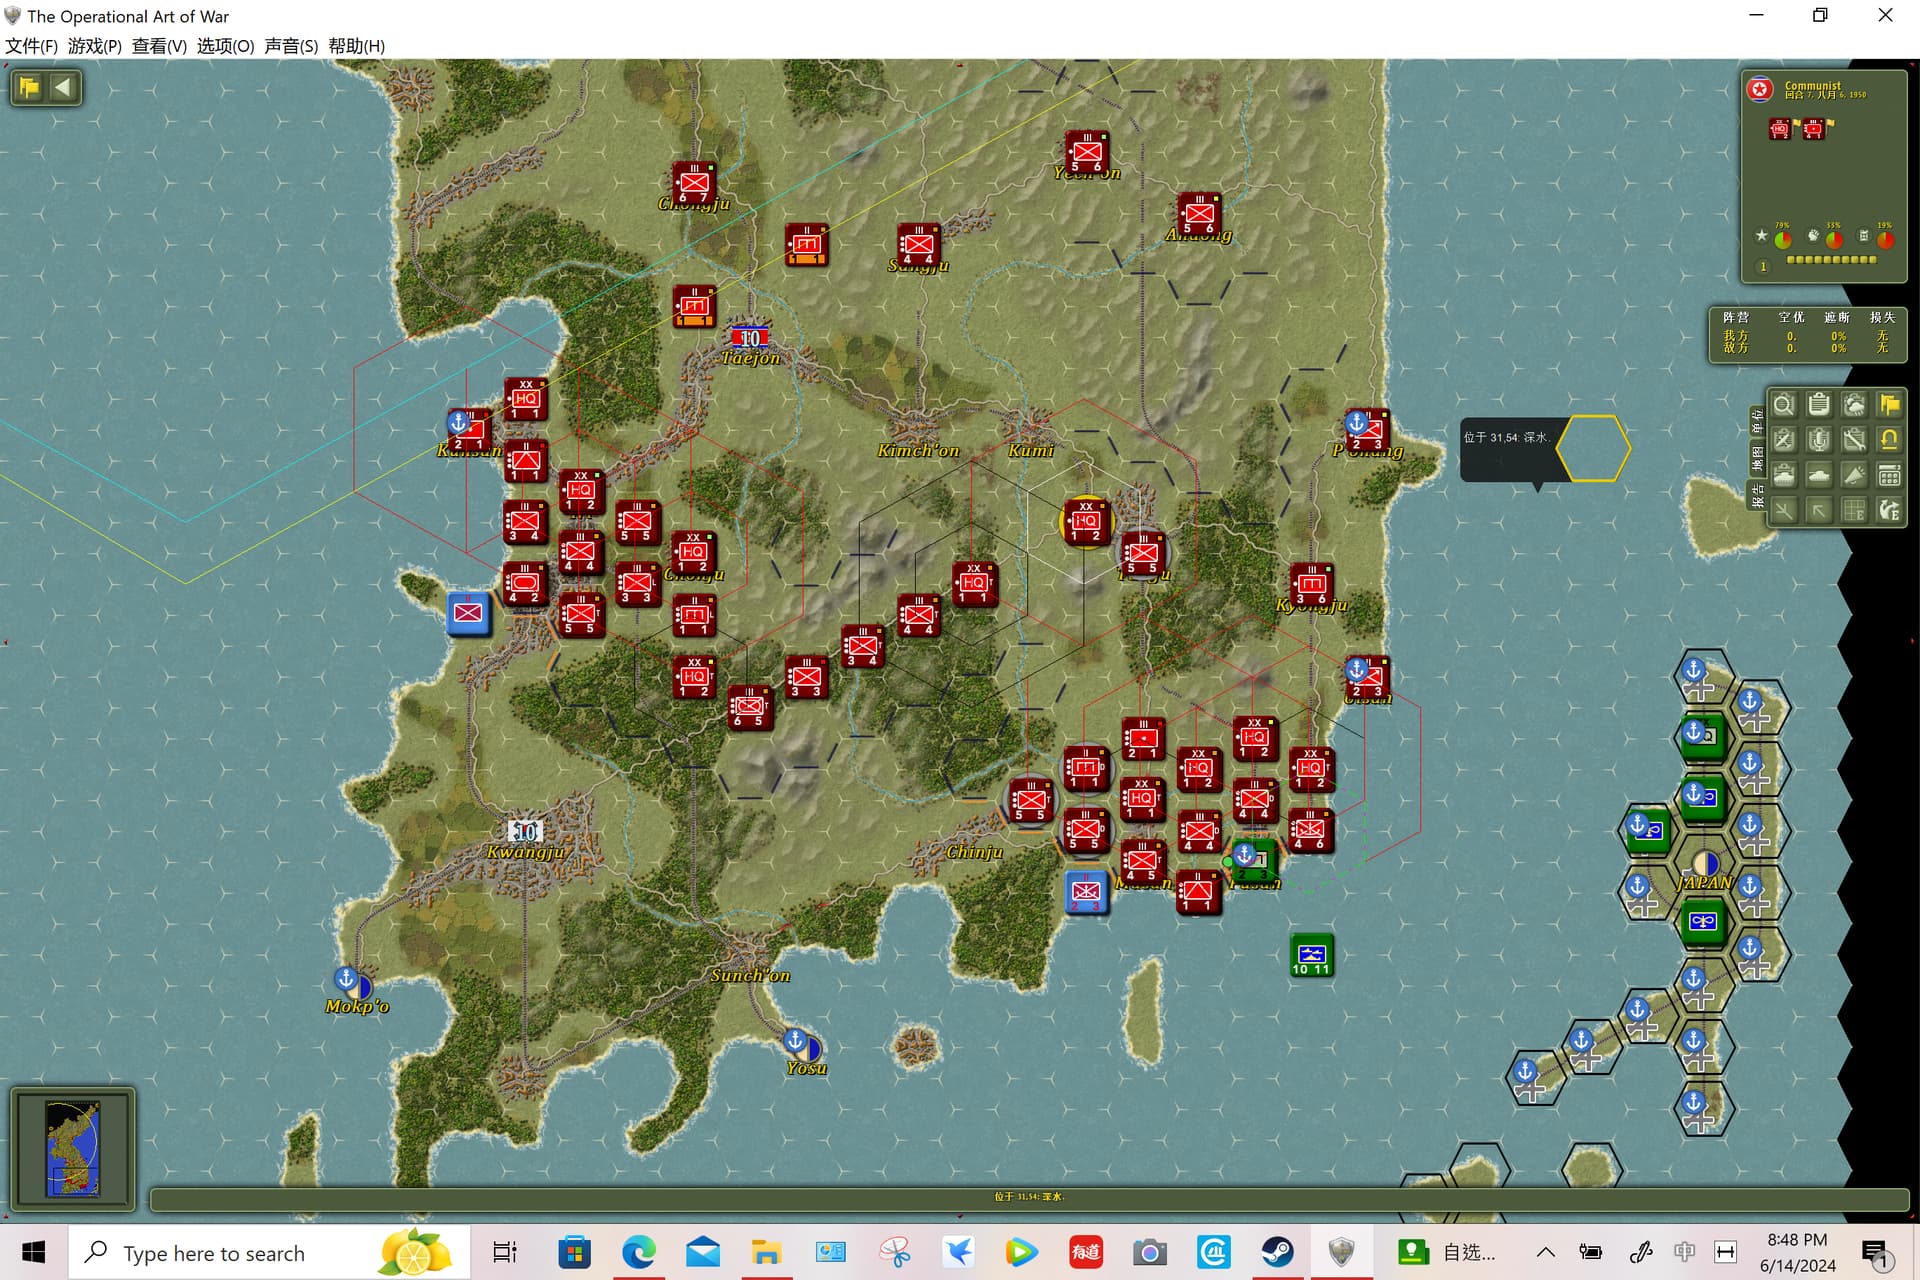Click the 79% proficiency pie gauge
The image size is (1920, 1280).
coord(1783,239)
